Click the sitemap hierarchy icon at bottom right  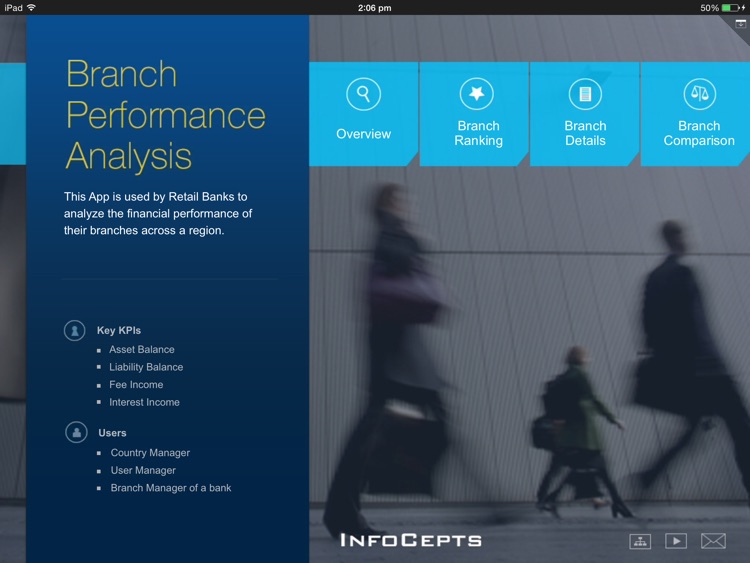click(640, 541)
